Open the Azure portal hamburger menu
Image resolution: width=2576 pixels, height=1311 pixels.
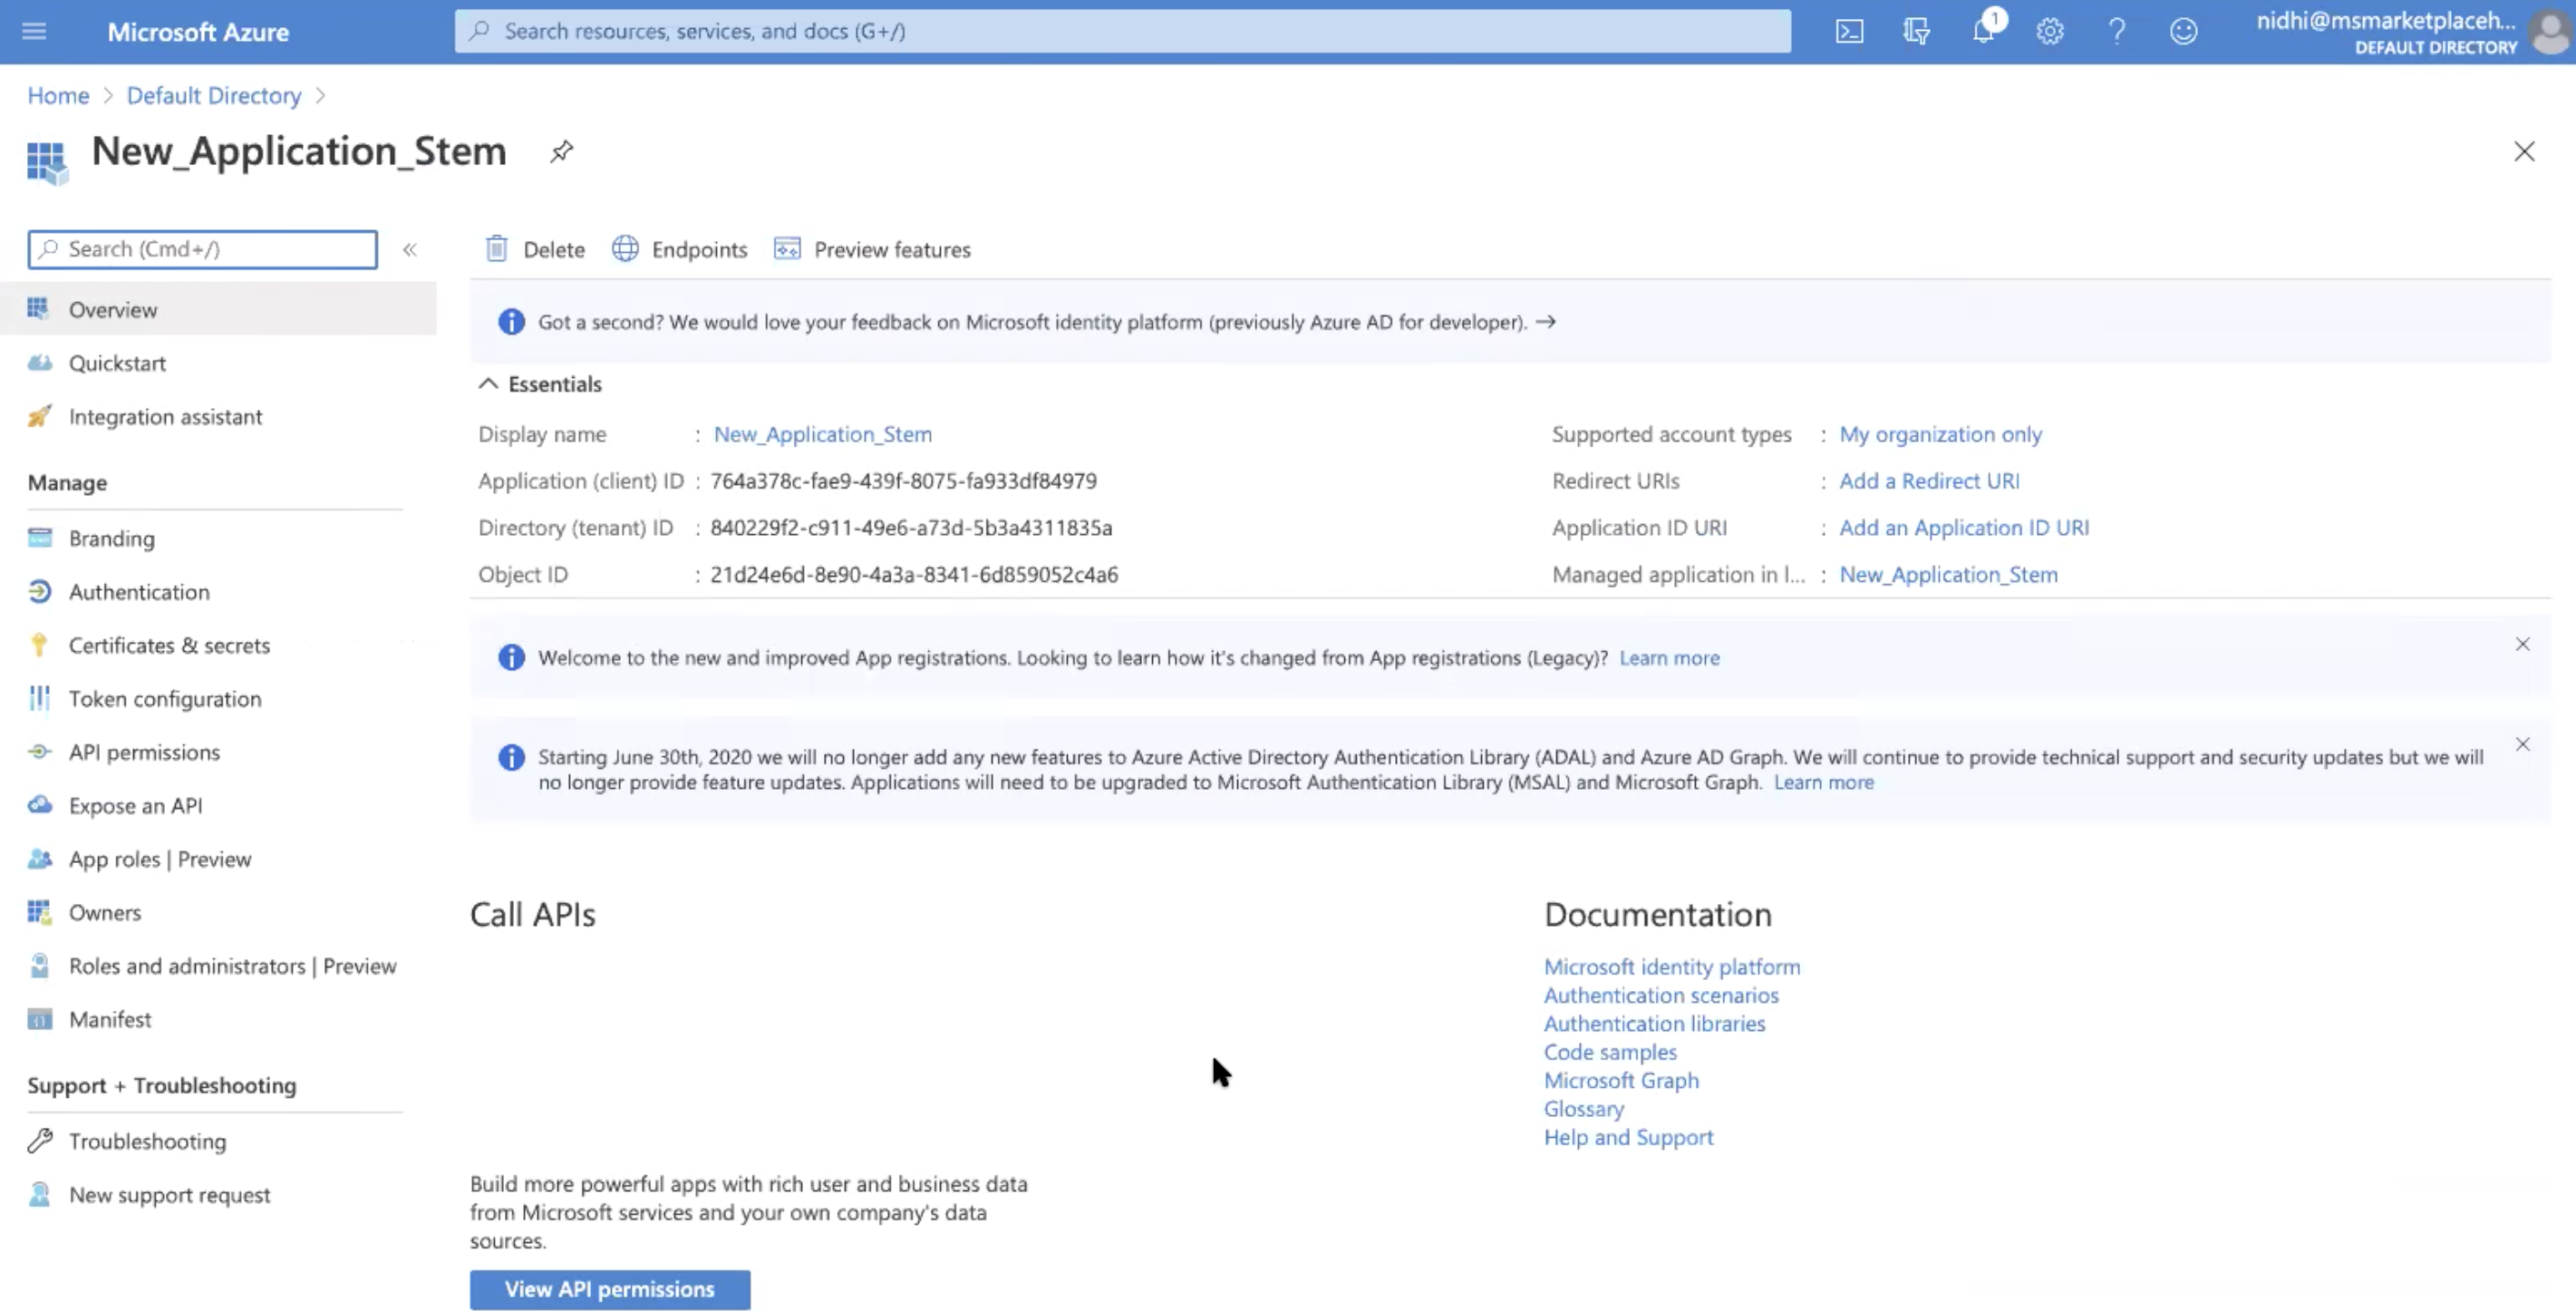(x=34, y=32)
